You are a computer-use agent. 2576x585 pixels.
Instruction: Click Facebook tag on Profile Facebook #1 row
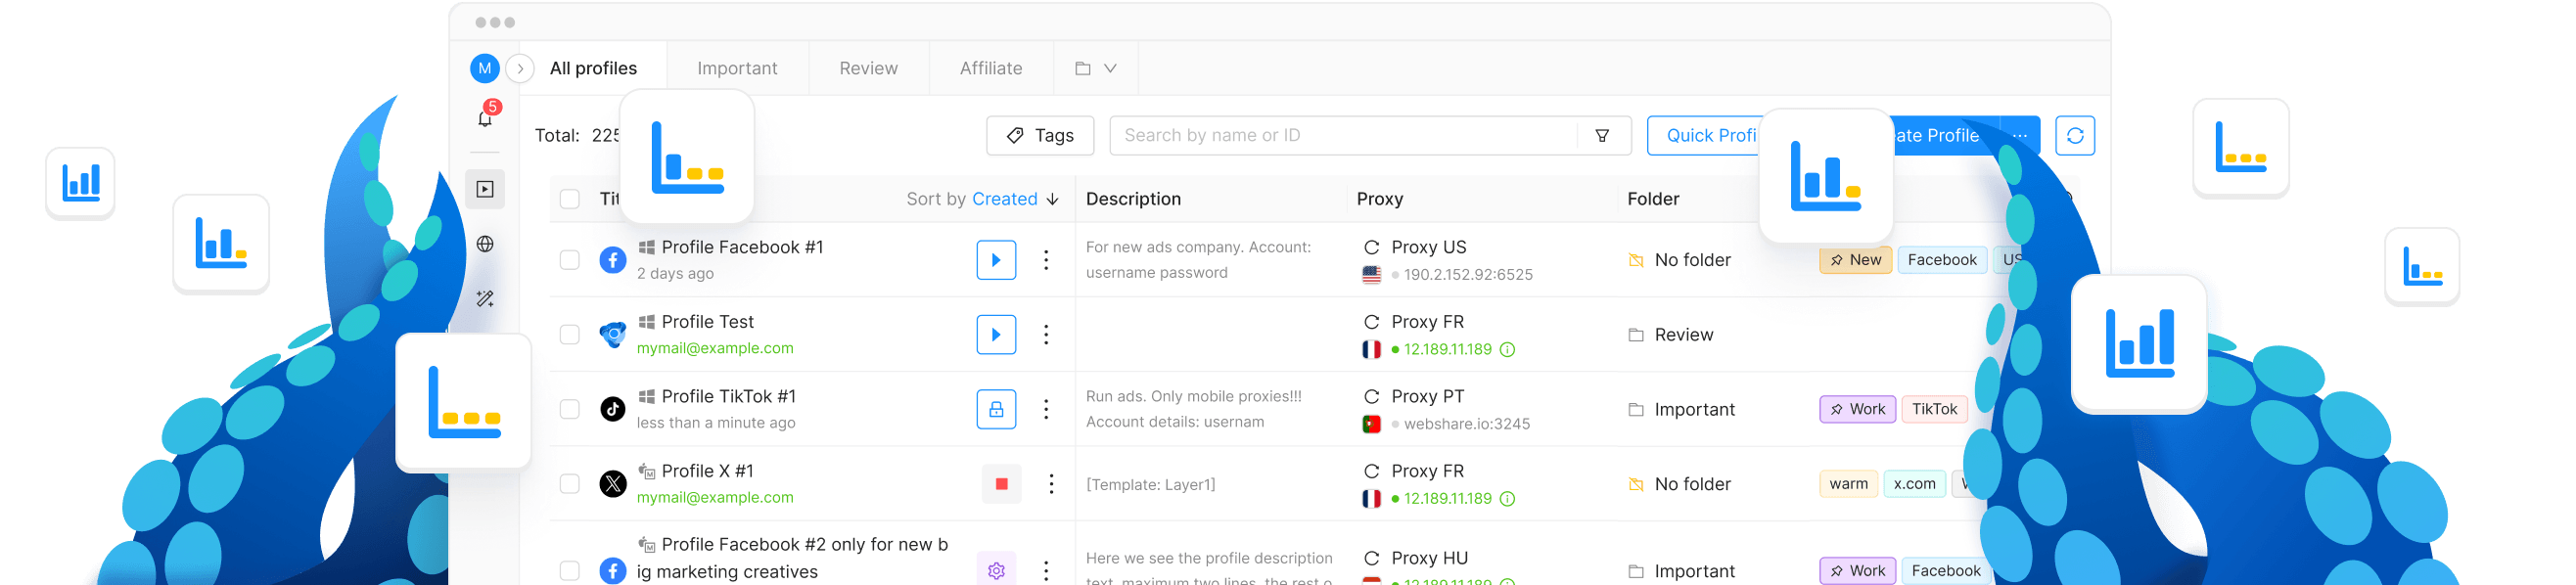[x=1942, y=260]
